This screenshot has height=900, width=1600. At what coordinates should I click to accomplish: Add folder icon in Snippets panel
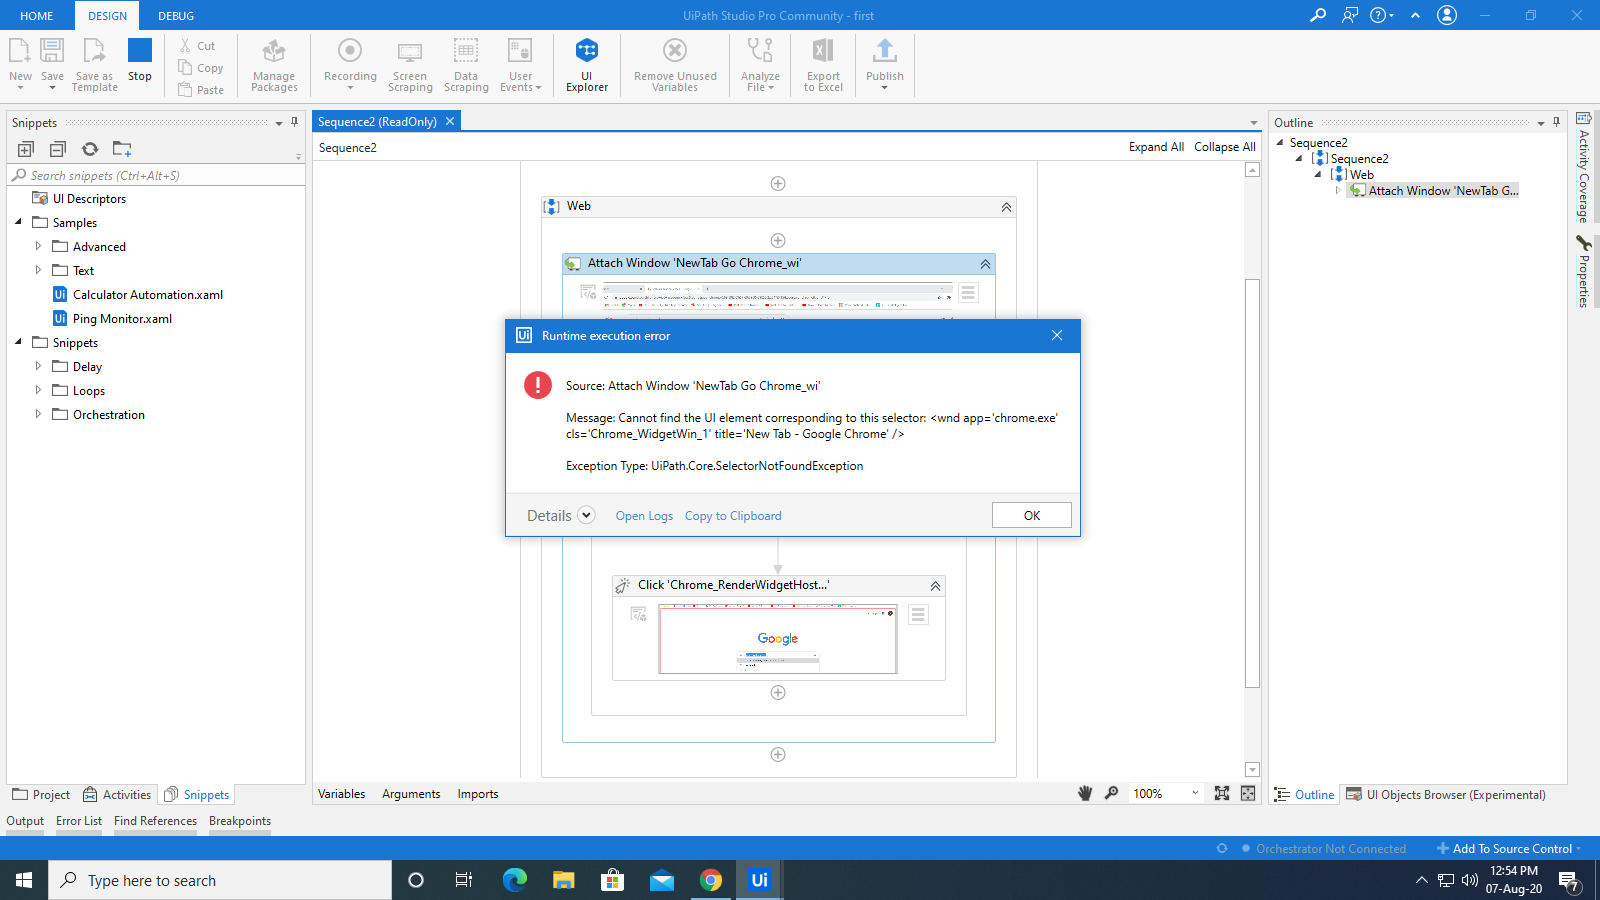point(122,149)
